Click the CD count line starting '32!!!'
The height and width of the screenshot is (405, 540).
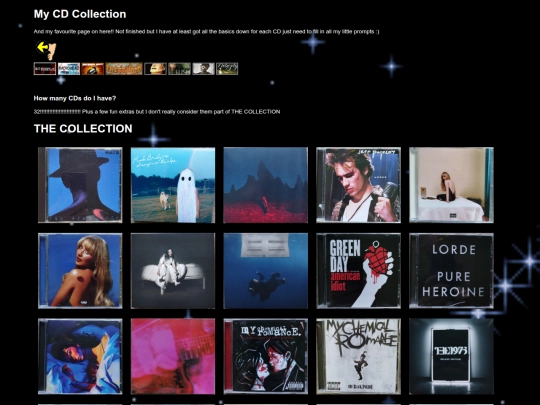157,112
